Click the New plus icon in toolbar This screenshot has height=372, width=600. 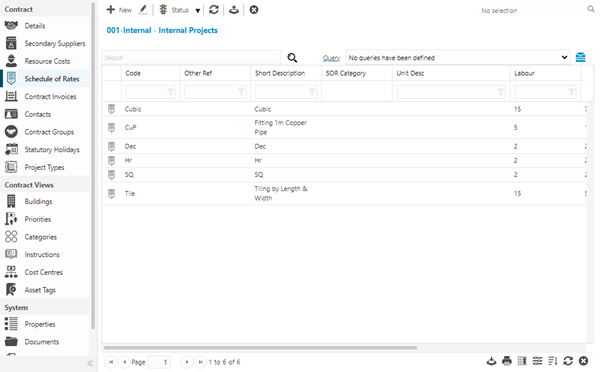click(x=111, y=10)
